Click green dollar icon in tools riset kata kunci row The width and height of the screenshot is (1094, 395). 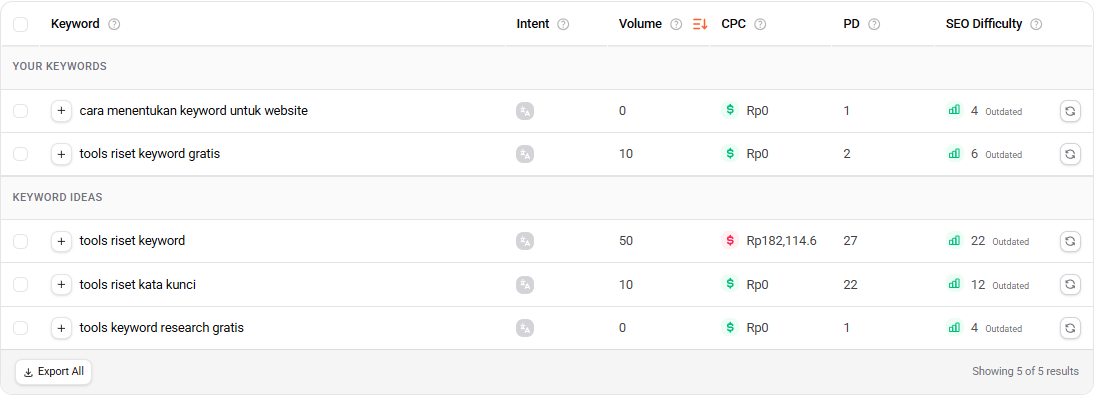[x=730, y=284]
